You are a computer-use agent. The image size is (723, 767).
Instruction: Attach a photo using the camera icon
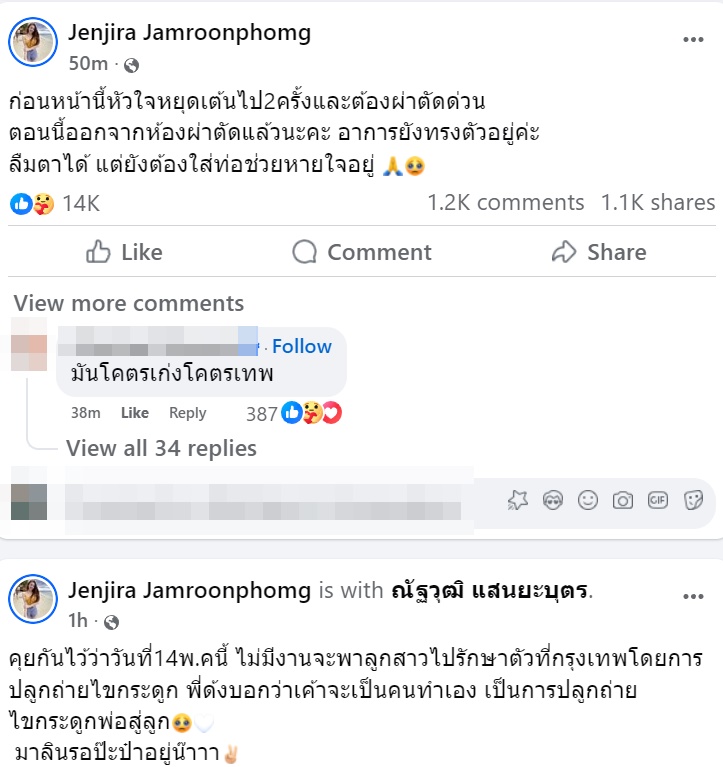click(623, 500)
